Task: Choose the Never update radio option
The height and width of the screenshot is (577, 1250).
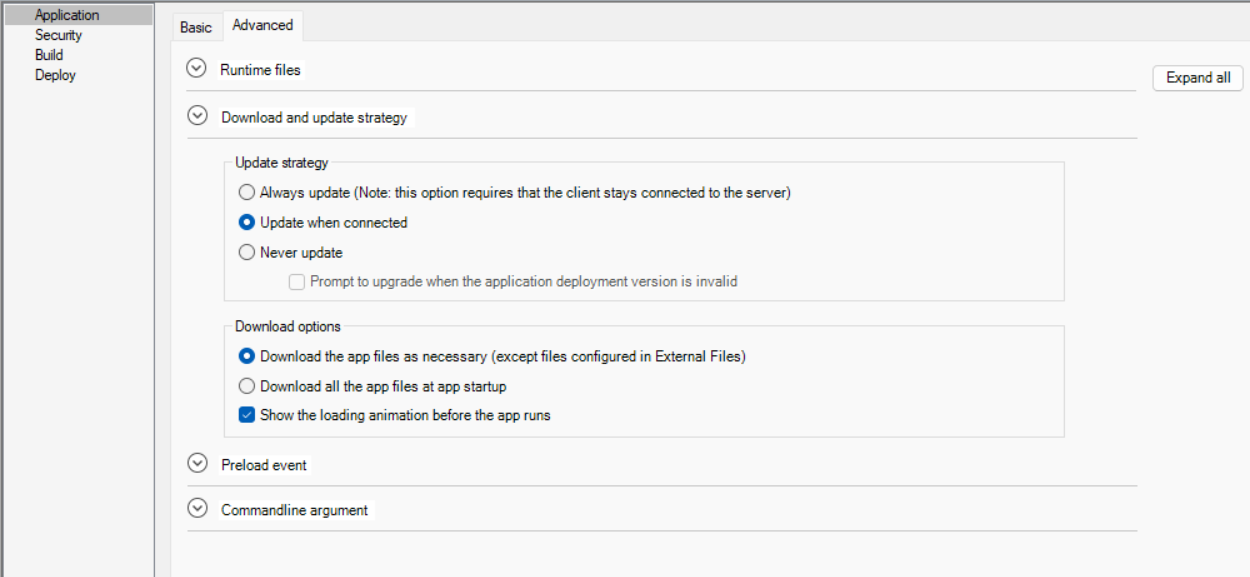Action: pyautogui.click(x=247, y=252)
